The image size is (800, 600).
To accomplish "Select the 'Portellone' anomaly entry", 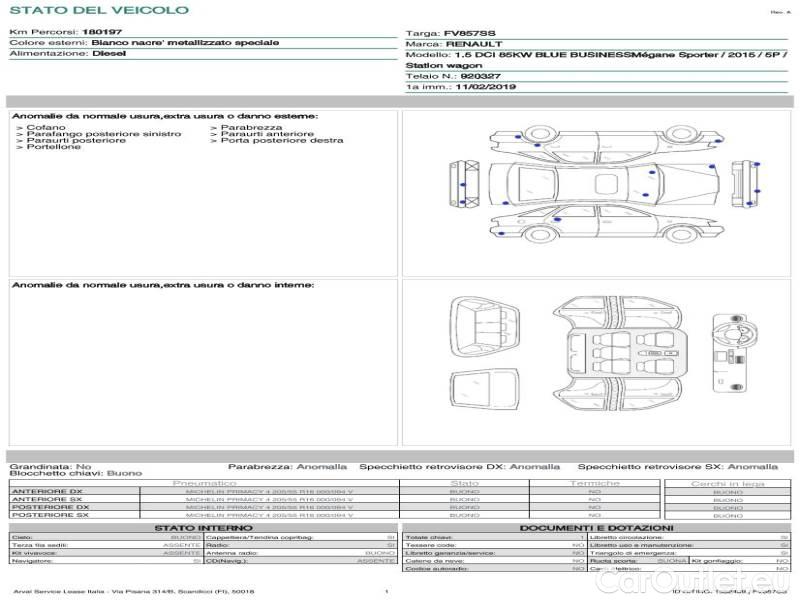I will (54, 146).
